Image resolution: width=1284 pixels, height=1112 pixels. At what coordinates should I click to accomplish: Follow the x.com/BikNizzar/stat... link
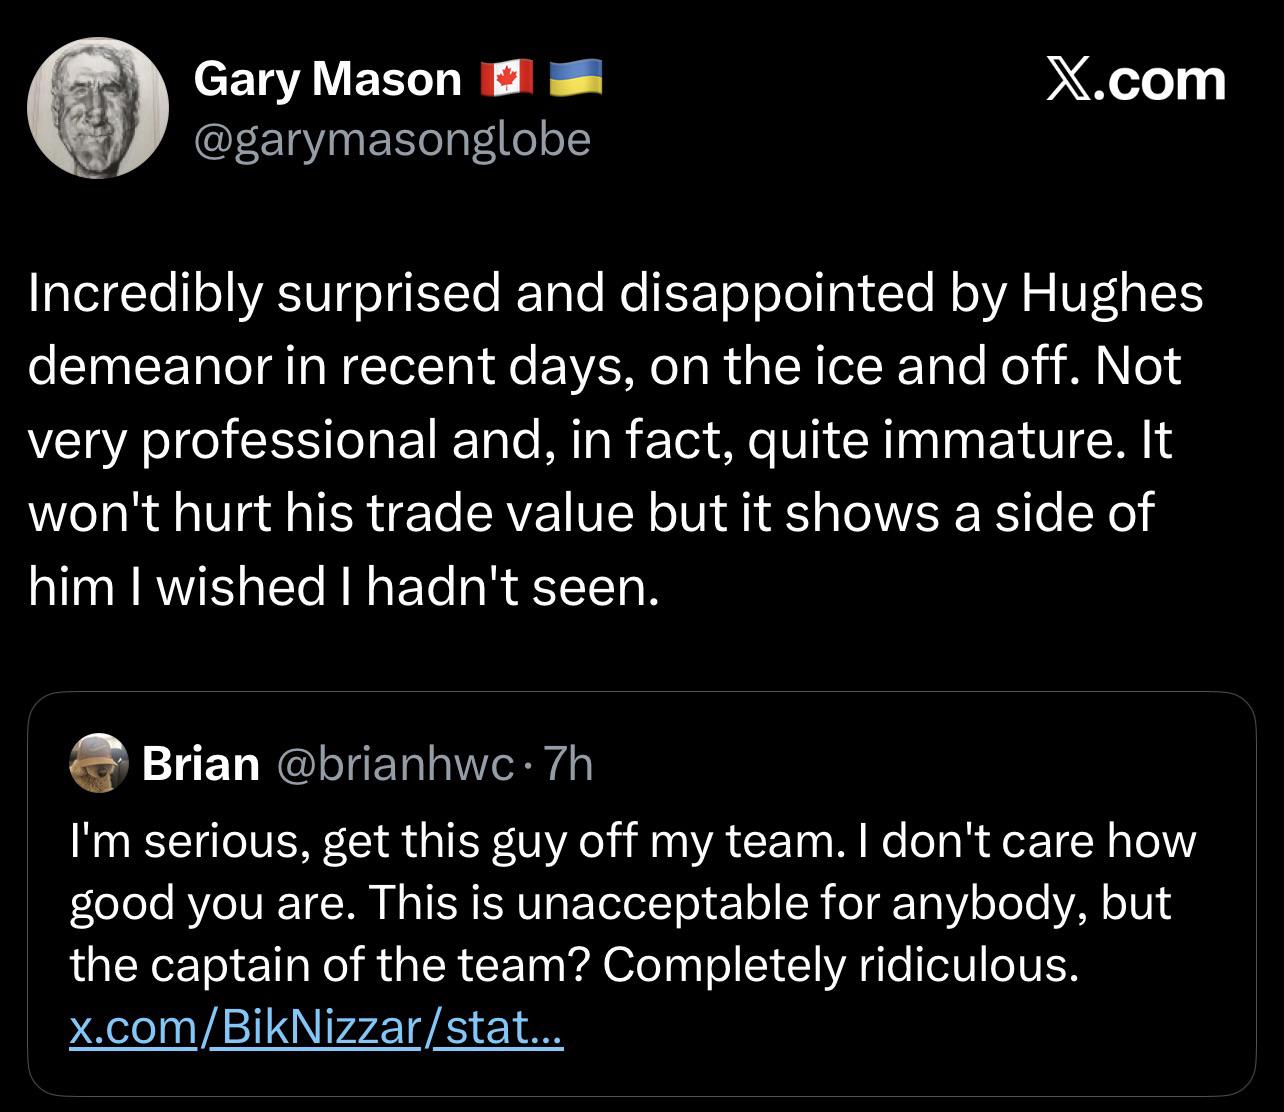(317, 1027)
